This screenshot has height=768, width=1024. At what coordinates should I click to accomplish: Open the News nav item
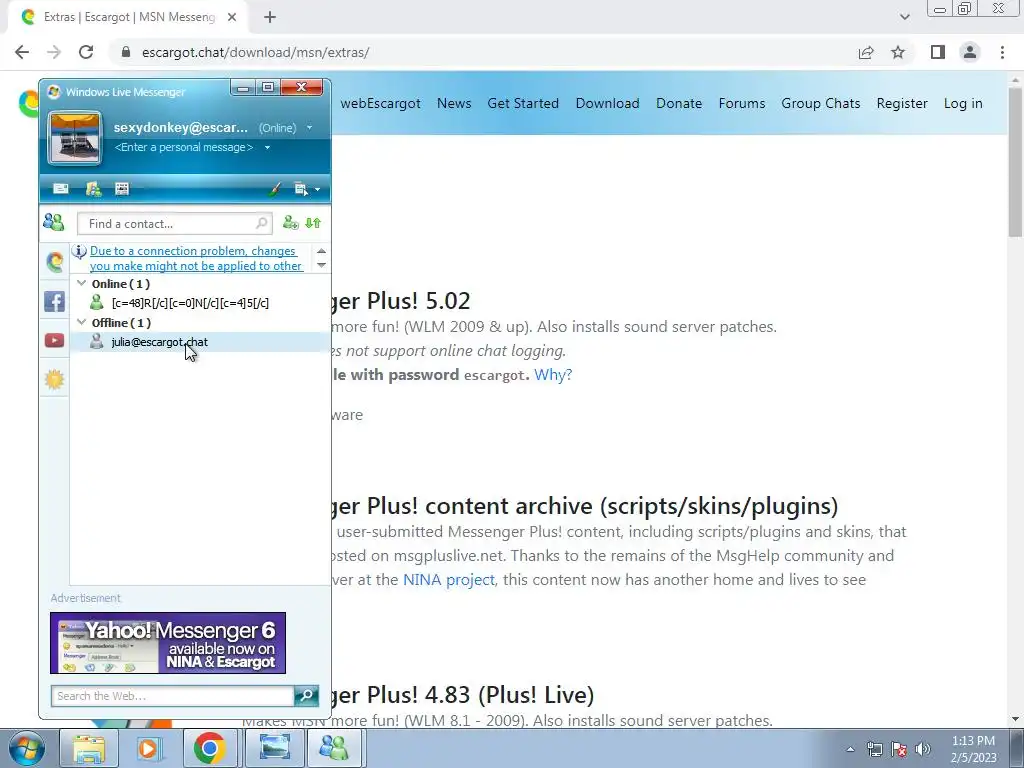click(x=454, y=103)
